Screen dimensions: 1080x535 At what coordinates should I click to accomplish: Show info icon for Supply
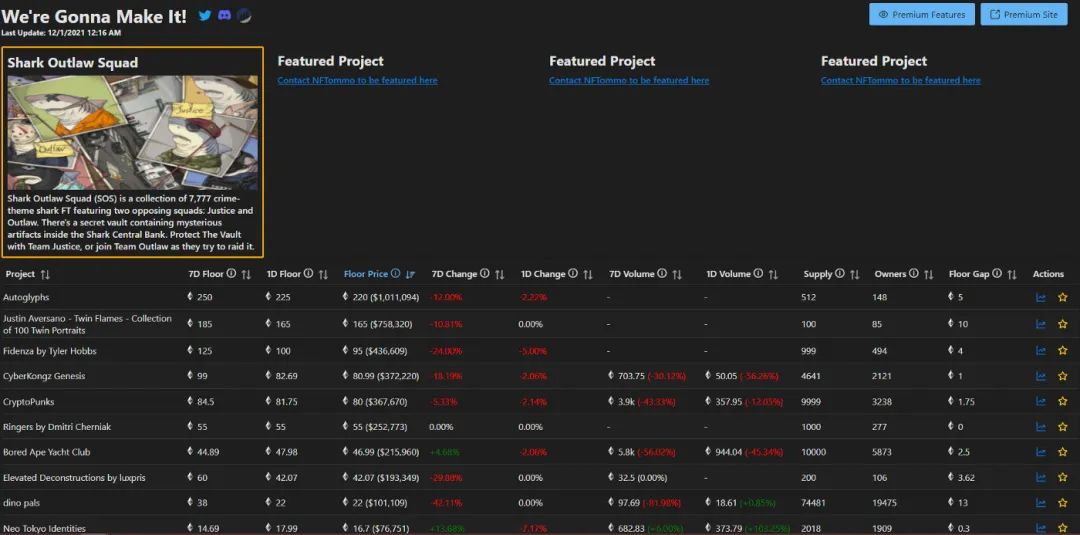tap(840, 274)
